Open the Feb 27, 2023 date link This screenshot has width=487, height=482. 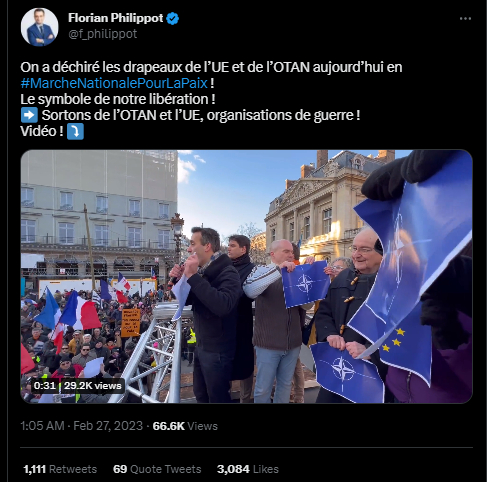pos(108,426)
